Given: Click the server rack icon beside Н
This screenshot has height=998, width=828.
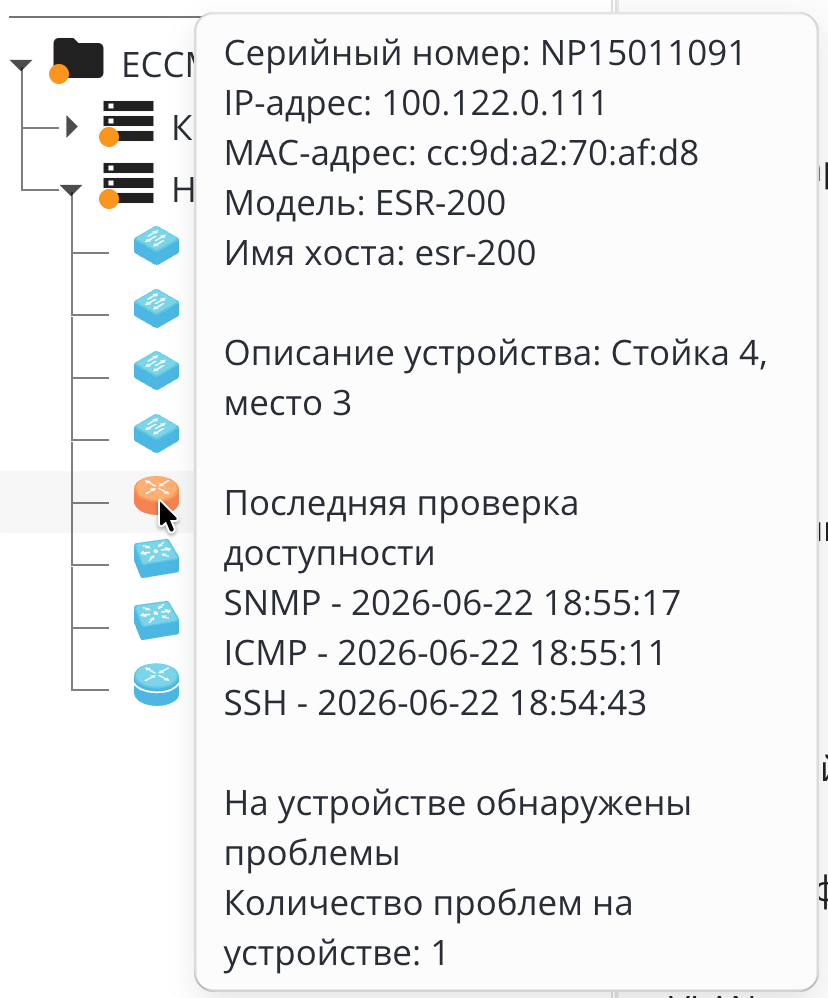Looking at the screenshot, I should pos(129,183).
